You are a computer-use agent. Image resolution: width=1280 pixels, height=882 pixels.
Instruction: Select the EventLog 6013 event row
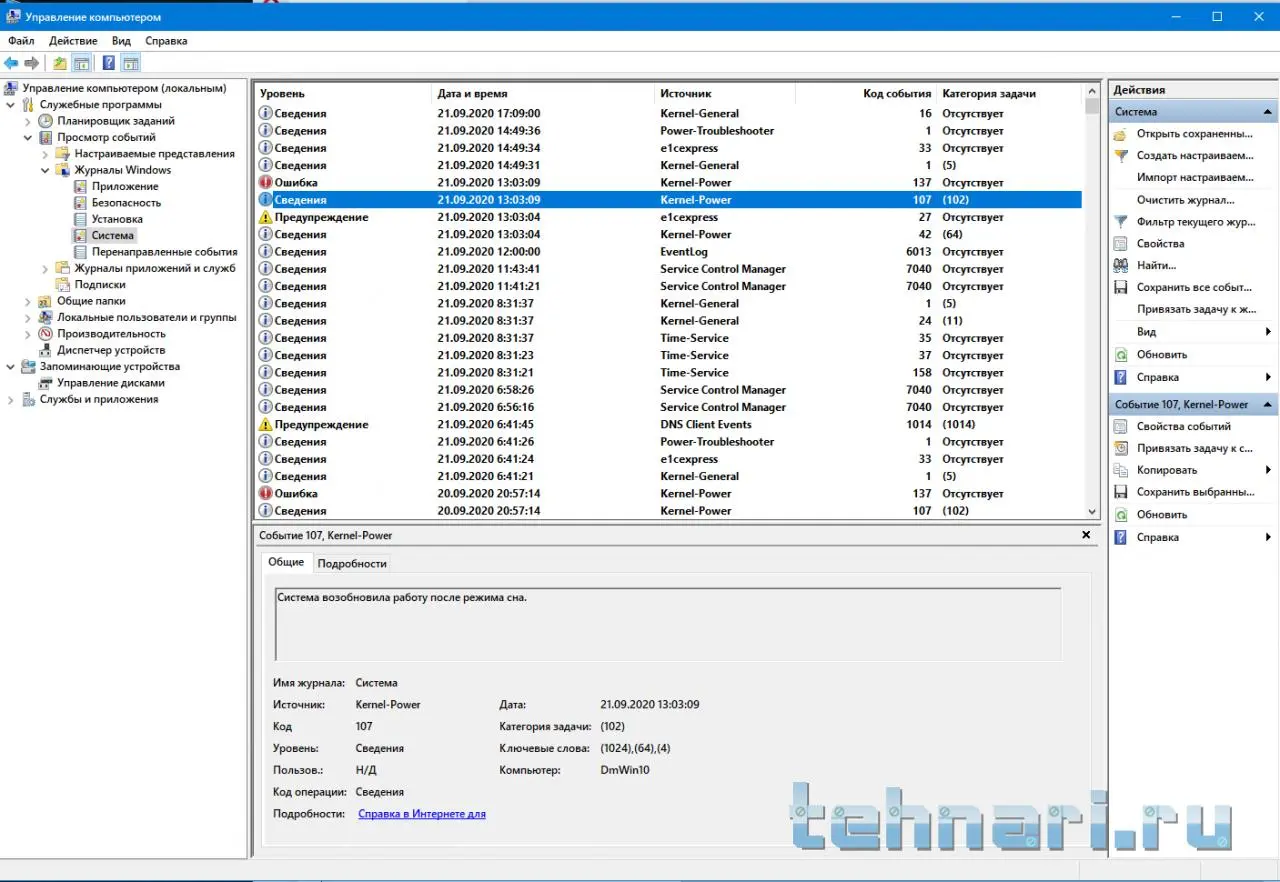(669, 252)
